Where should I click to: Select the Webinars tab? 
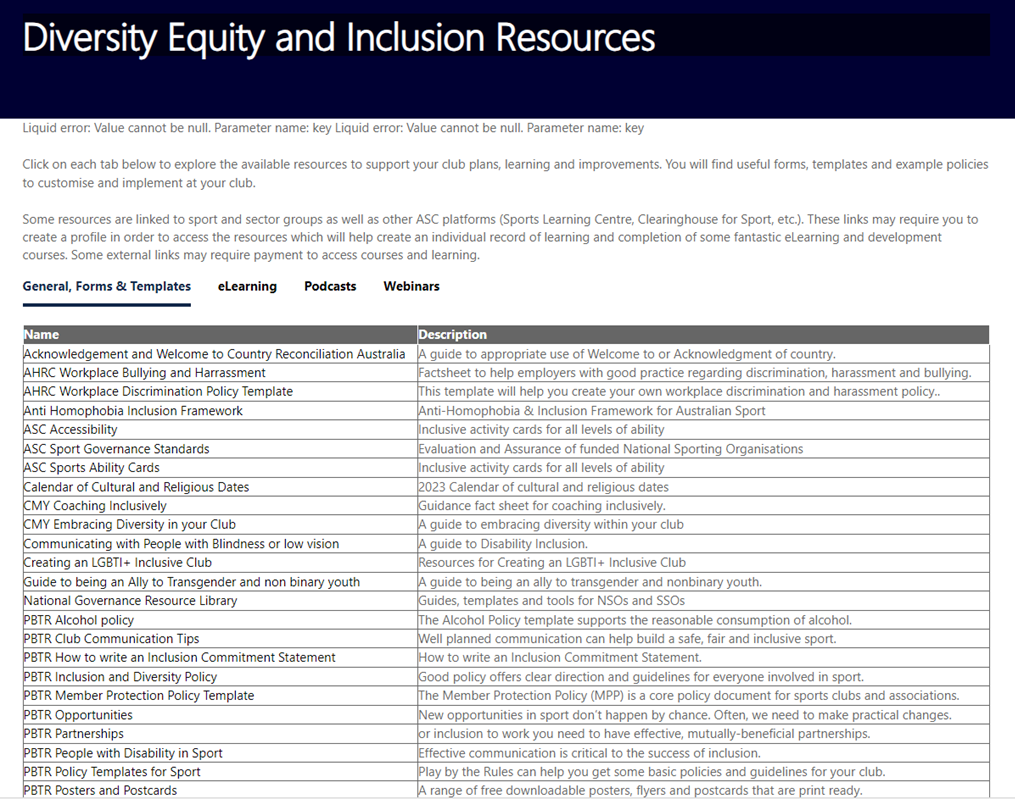411,286
